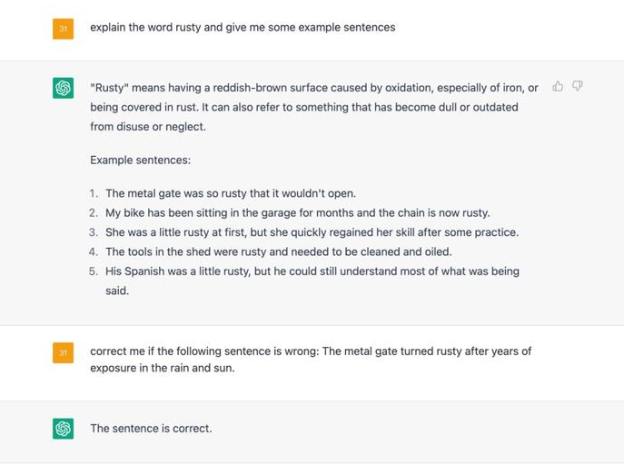Image resolution: width=636 pixels, height=464 pixels.
Task: Click the orange user avatar beside "correct me" prompt
Action: (63, 353)
